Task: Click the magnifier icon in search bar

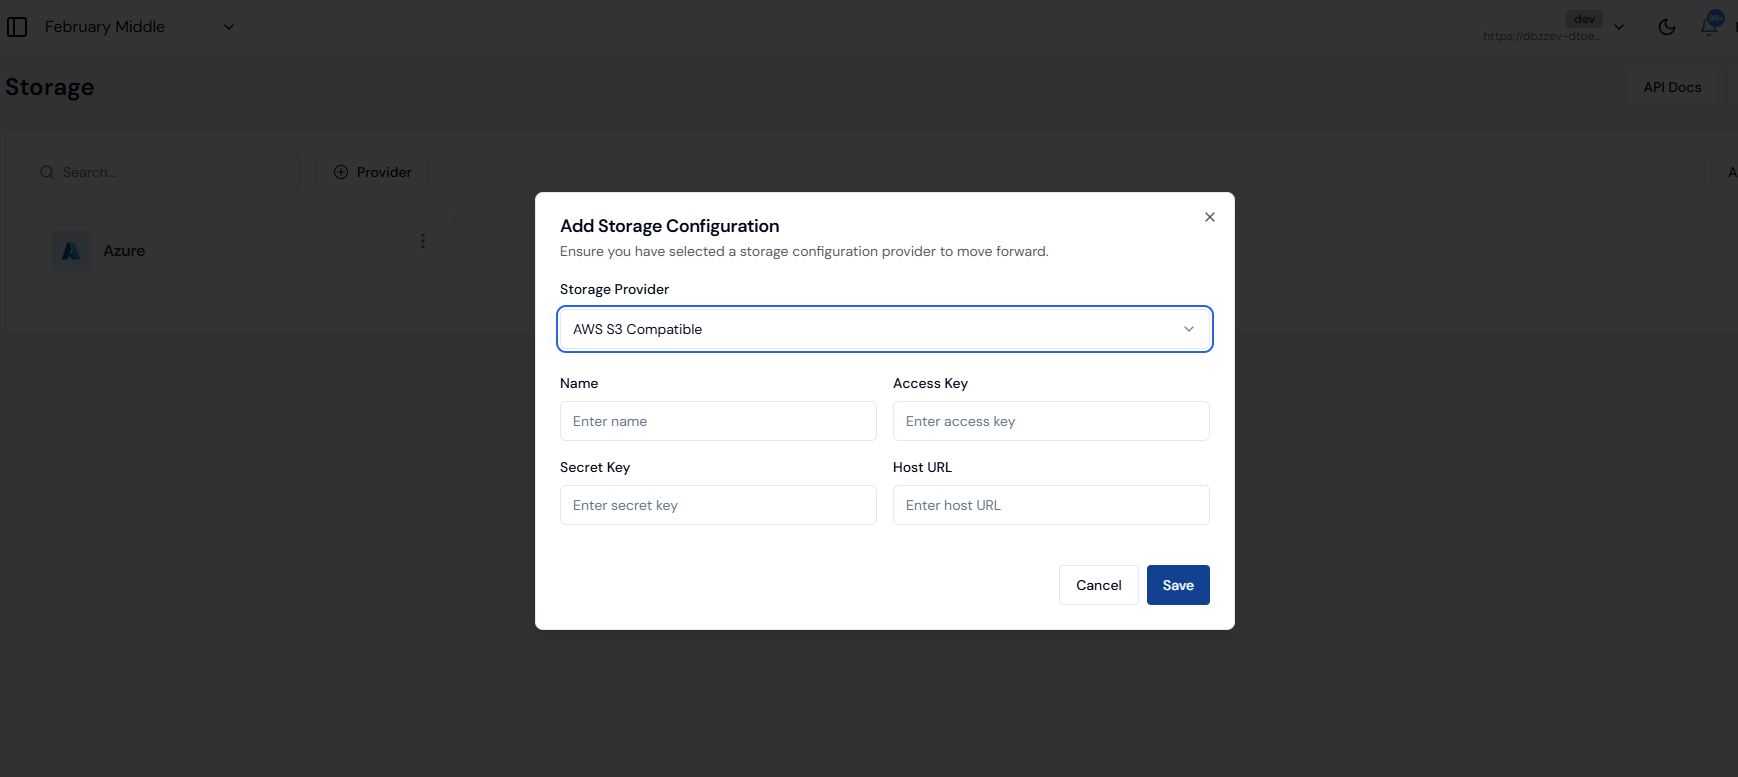Action: click(47, 172)
